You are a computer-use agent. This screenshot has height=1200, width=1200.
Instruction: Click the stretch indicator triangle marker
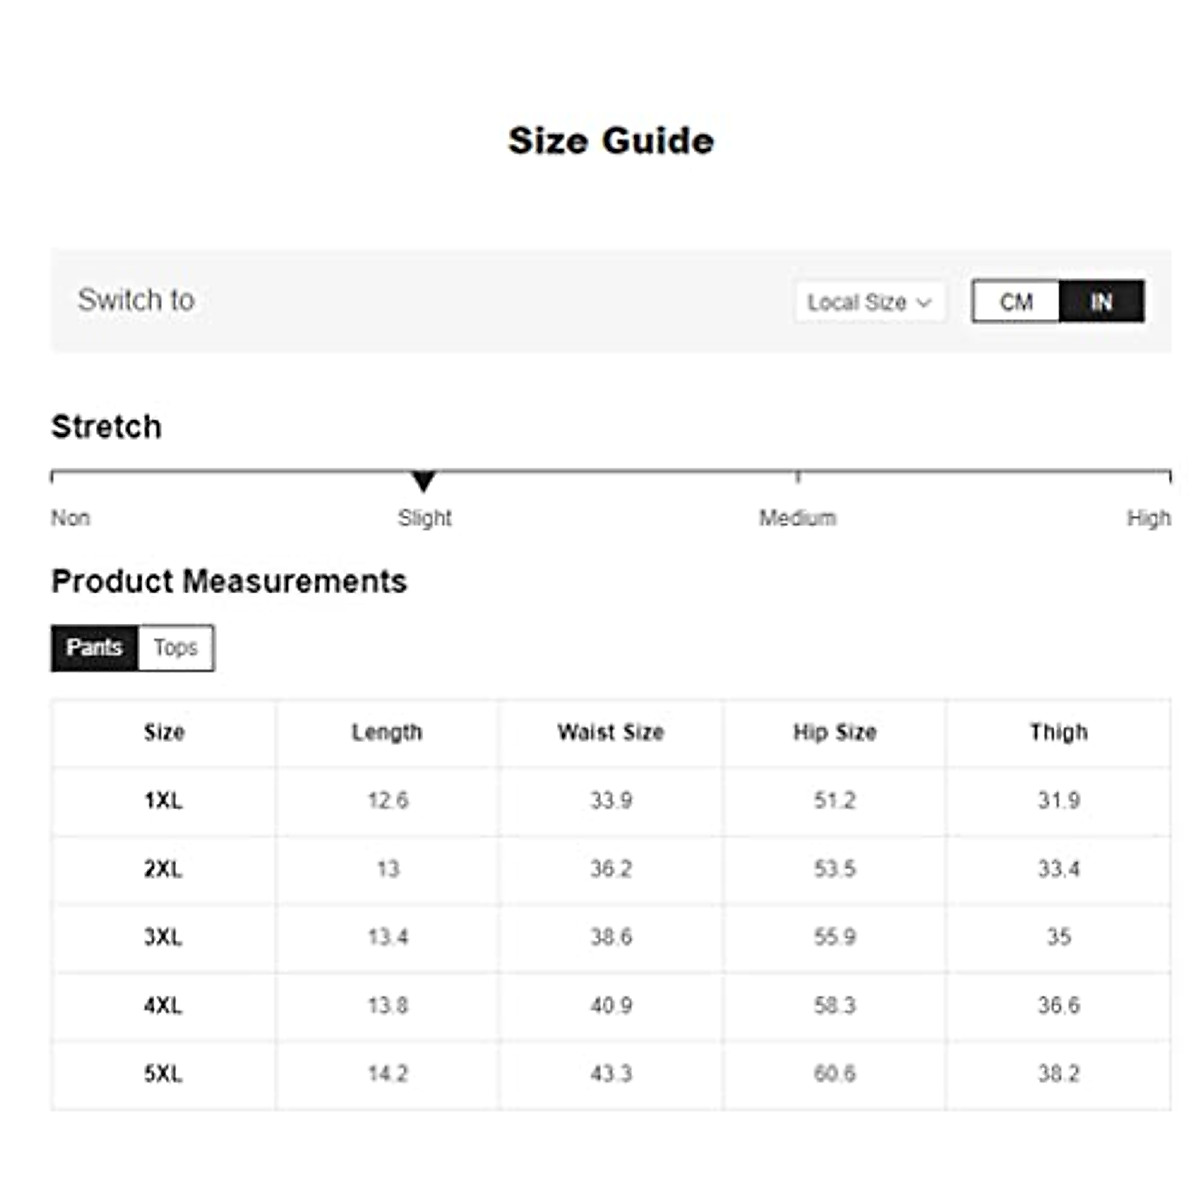(424, 482)
